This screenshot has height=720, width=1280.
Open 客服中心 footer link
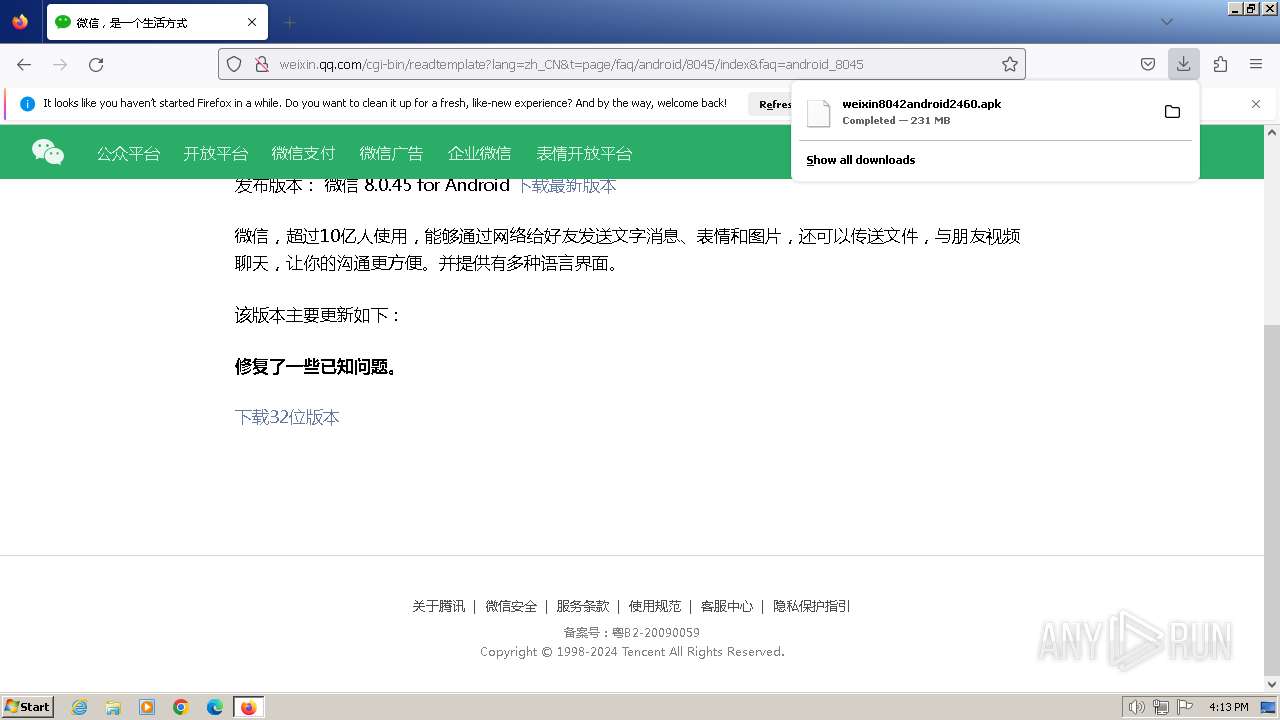(727, 606)
